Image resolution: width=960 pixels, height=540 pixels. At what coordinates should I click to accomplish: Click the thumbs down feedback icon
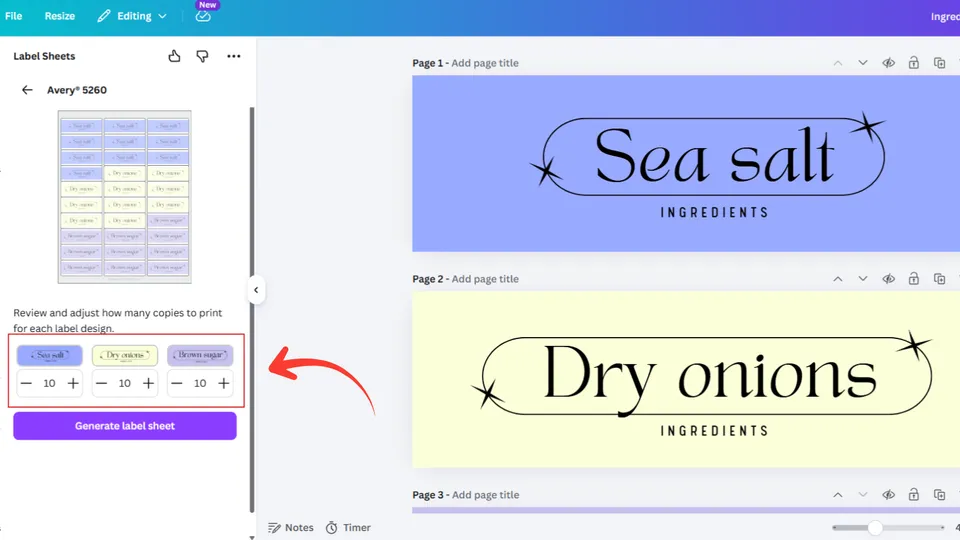pos(202,56)
